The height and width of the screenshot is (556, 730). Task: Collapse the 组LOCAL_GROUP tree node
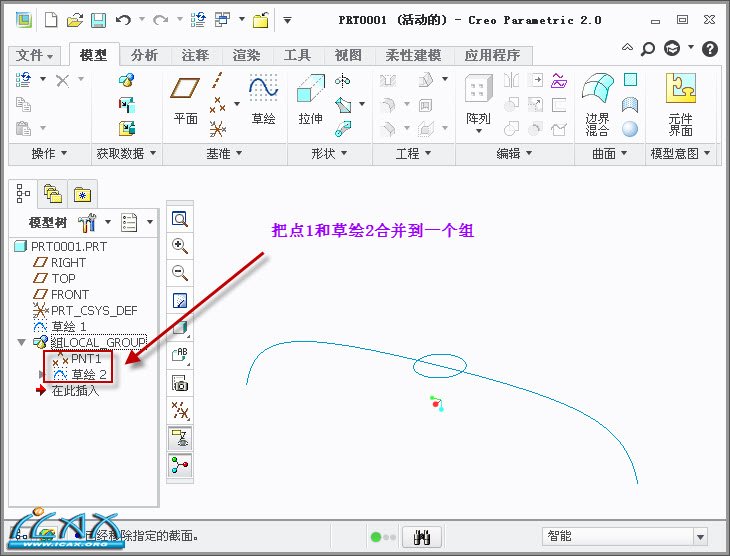click(22, 342)
